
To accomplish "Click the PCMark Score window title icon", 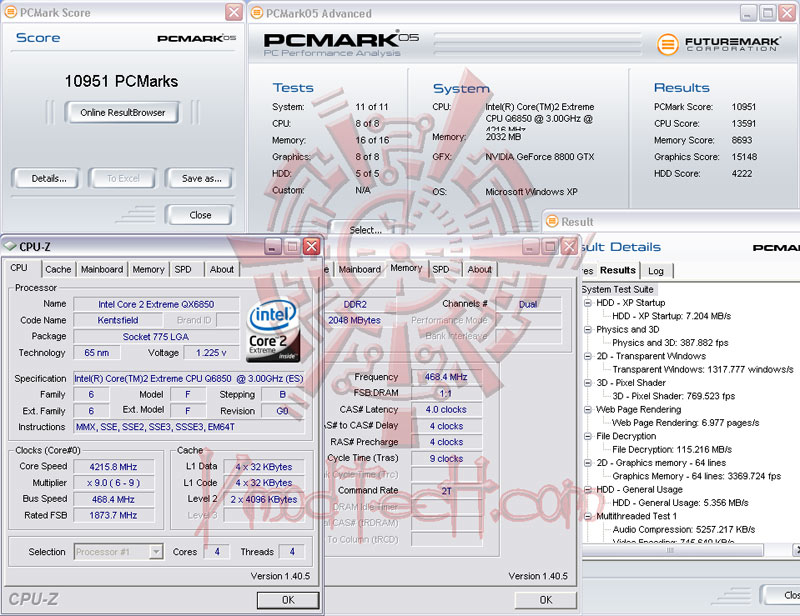I will tap(10, 12).
